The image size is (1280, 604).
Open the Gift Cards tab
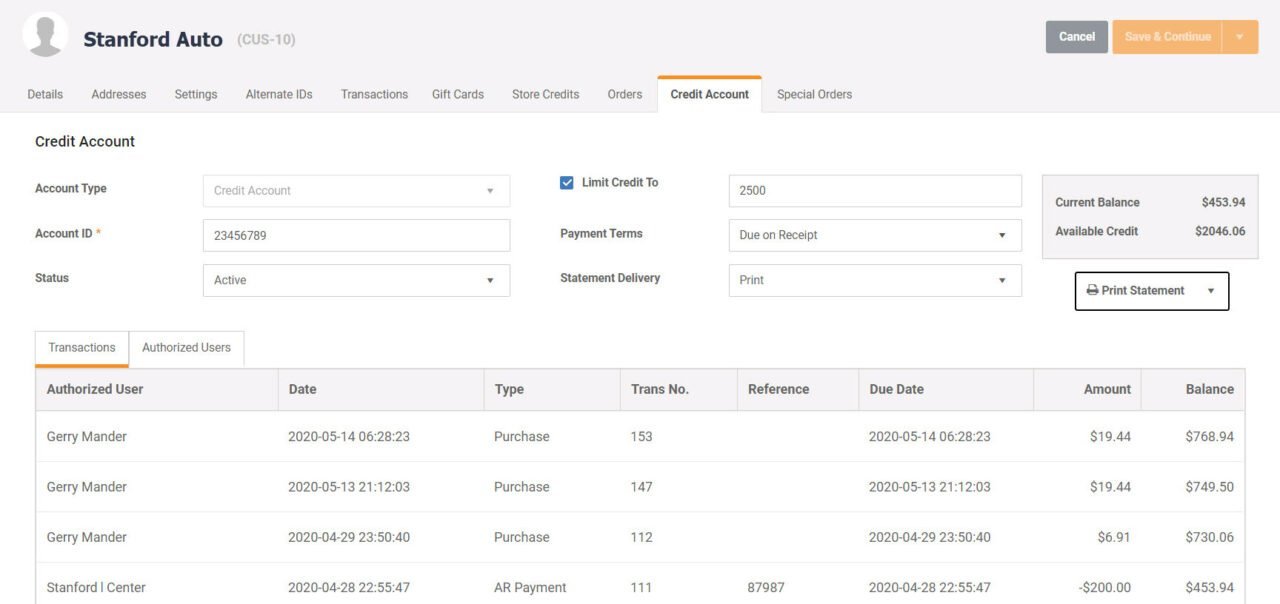458,94
